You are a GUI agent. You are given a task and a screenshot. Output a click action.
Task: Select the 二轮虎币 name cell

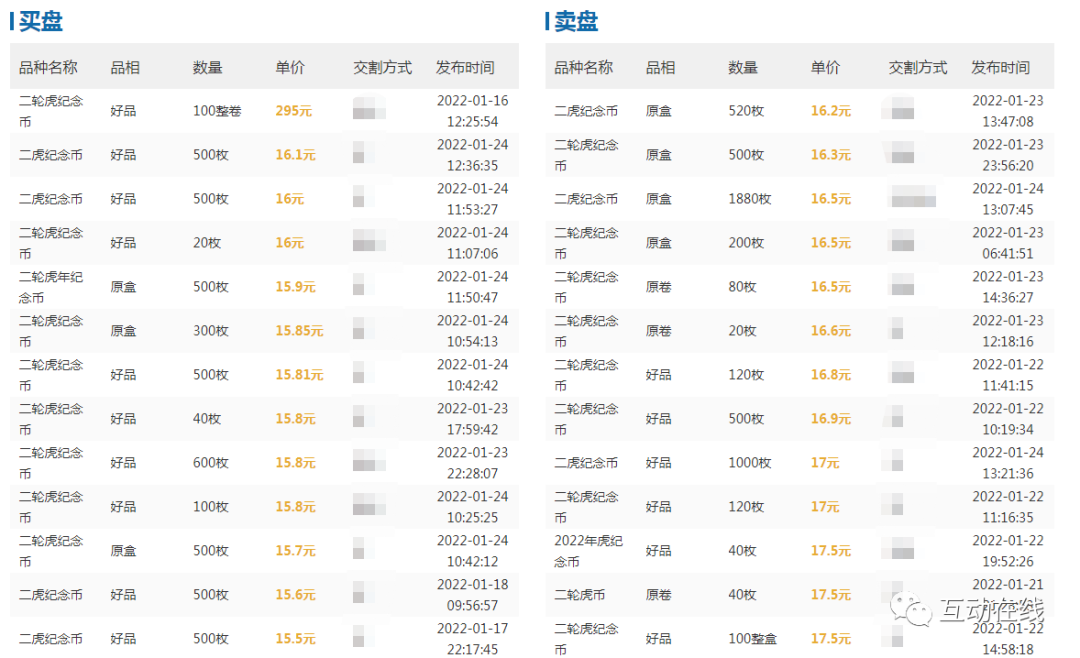pyautogui.click(x=579, y=595)
